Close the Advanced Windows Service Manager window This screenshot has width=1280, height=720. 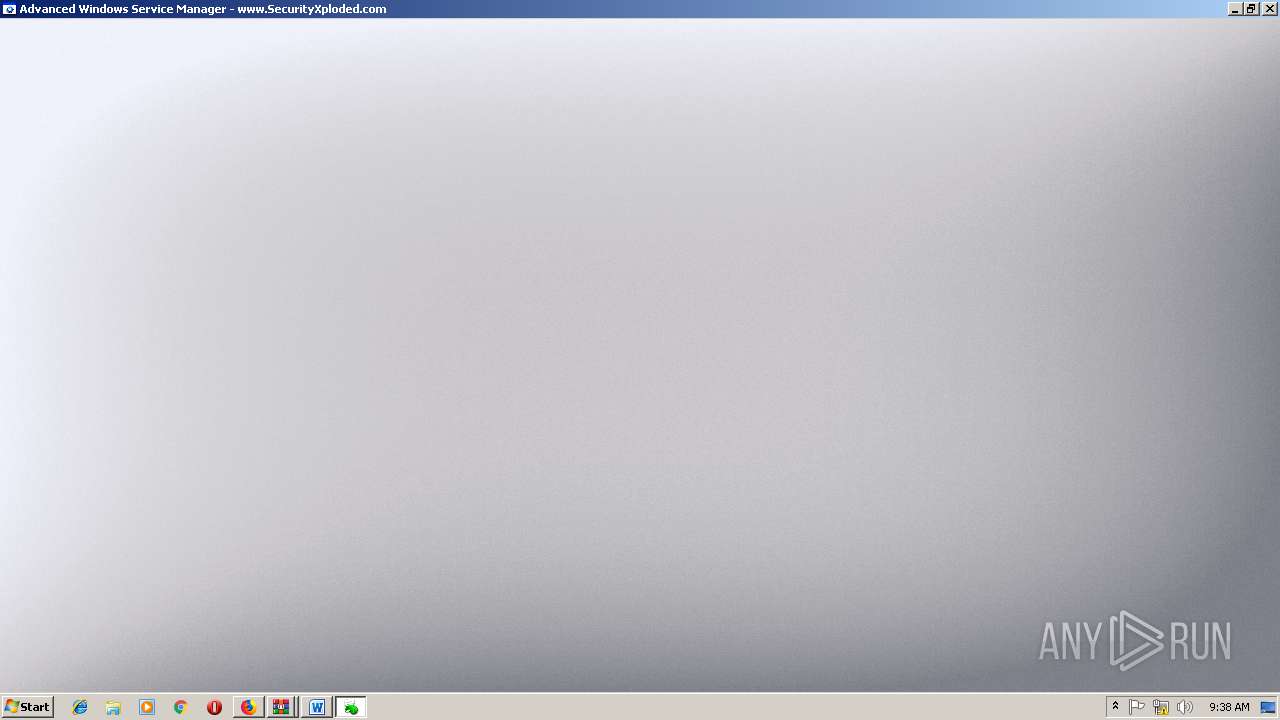coord(1269,9)
